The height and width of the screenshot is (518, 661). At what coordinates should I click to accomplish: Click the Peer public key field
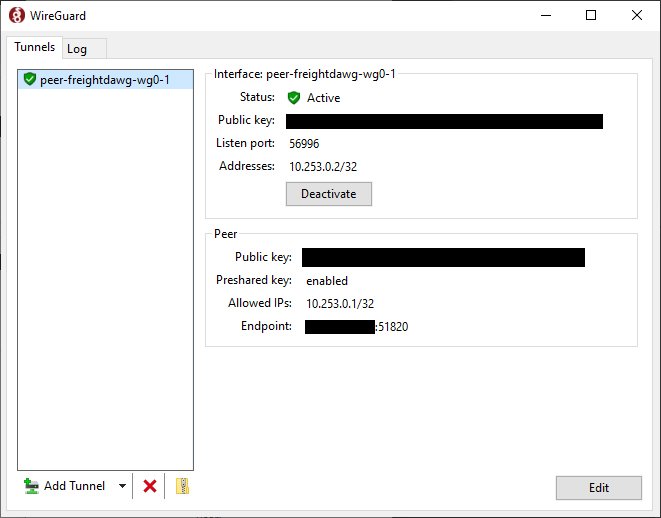443,258
